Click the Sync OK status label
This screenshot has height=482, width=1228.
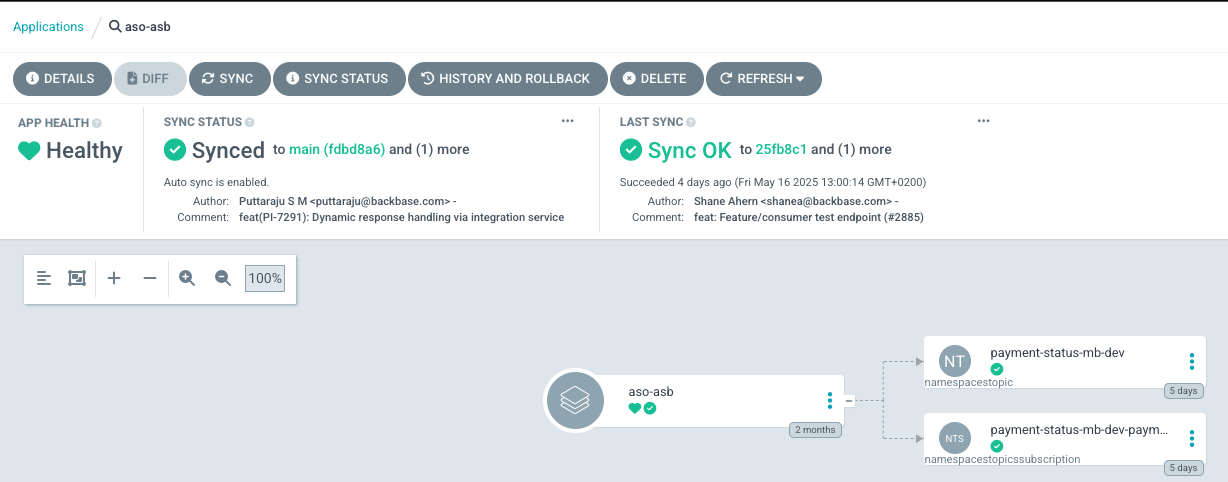(x=690, y=150)
